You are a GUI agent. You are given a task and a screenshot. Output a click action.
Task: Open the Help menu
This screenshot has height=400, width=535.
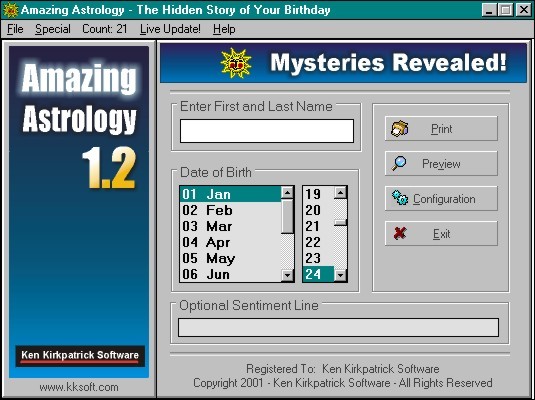click(x=224, y=29)
